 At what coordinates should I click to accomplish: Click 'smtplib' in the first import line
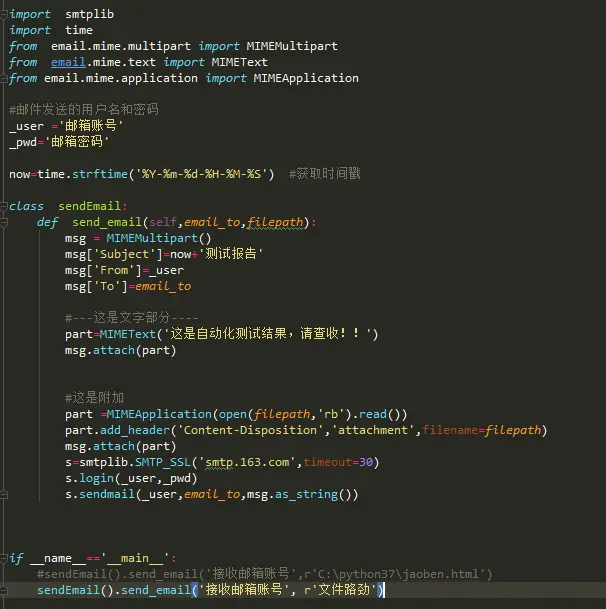click(89, 14)
